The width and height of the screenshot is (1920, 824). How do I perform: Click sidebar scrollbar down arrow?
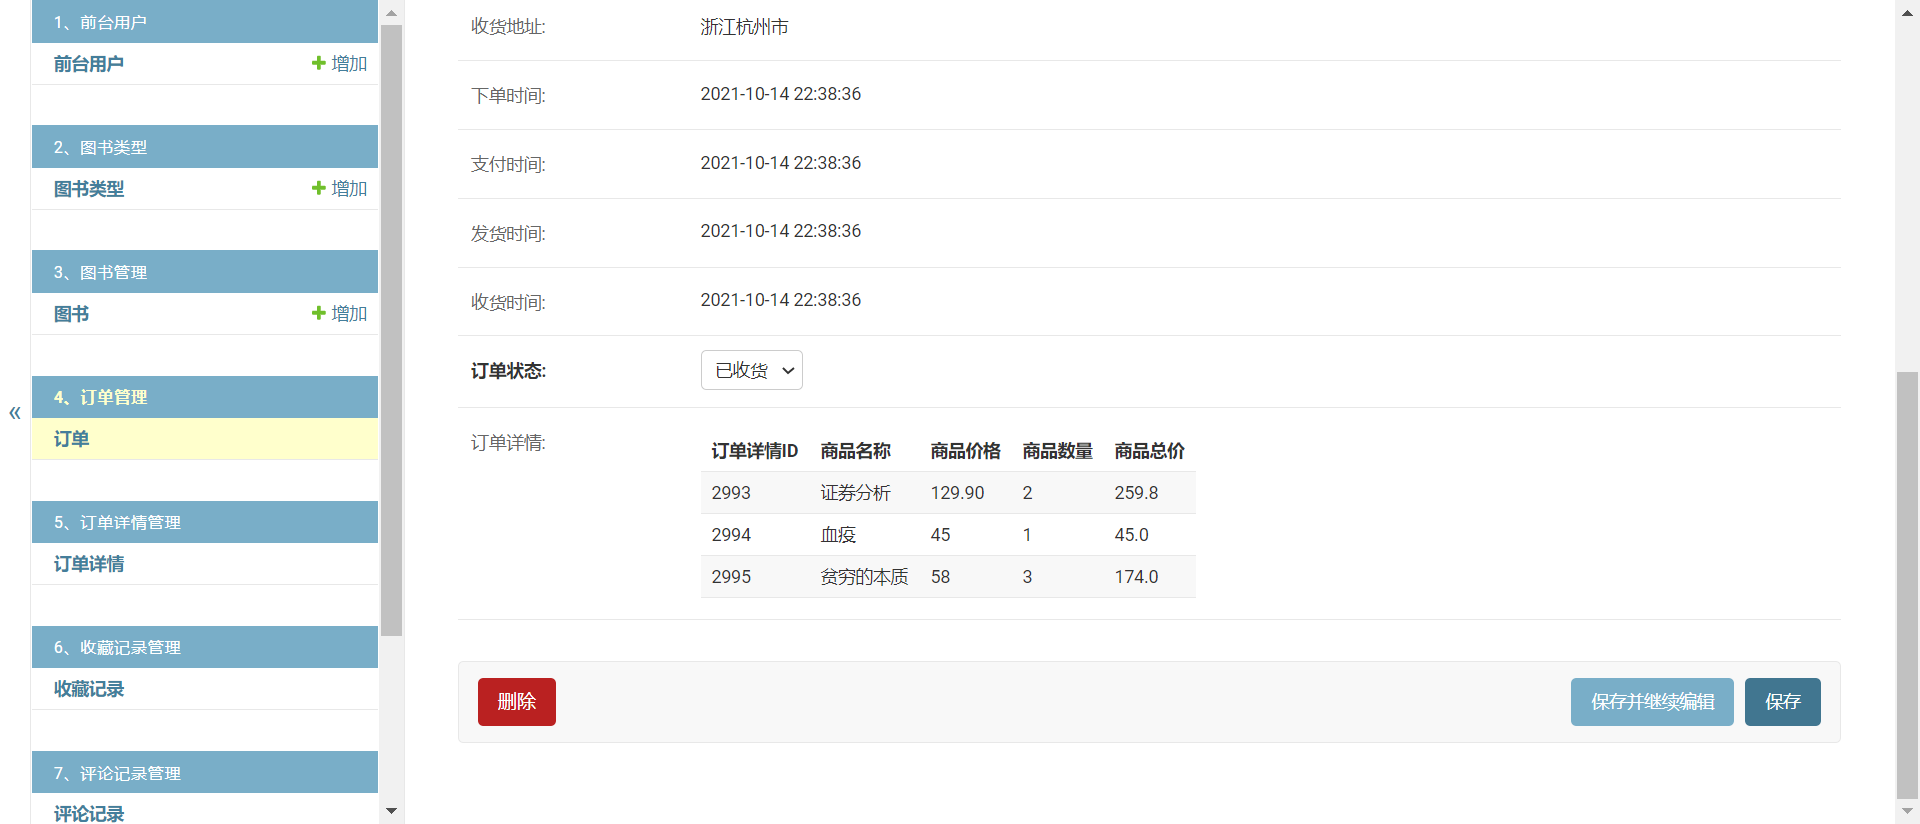[391, 811]
